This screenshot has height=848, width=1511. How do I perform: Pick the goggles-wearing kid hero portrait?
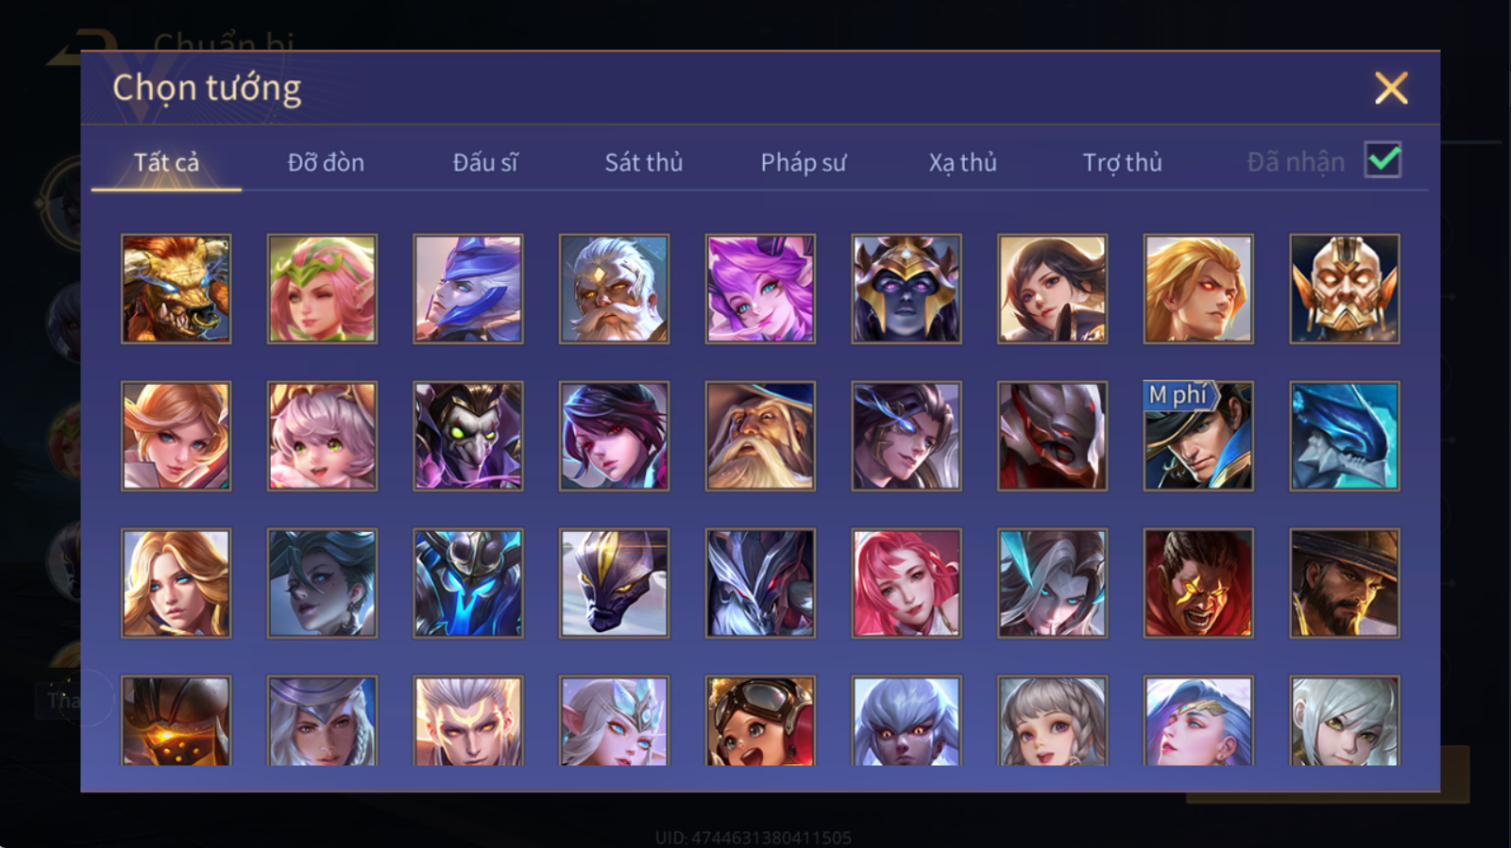(x=760, y=721)
